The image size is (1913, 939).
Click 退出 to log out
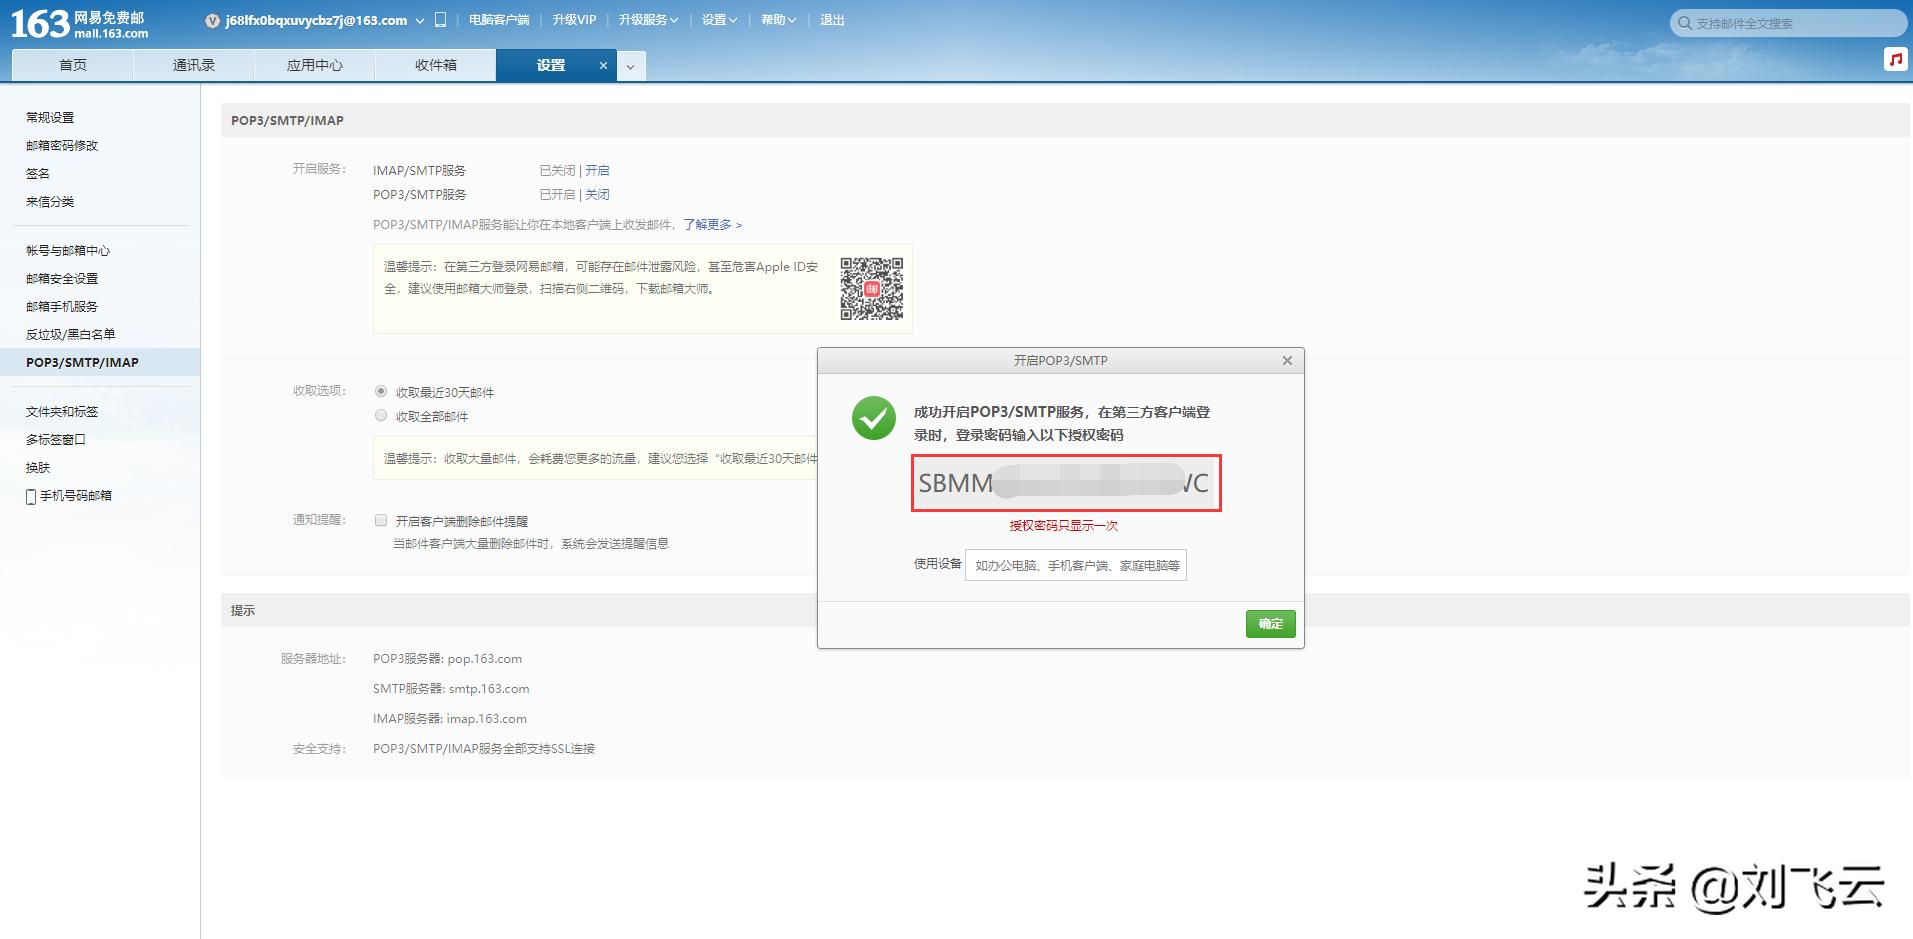(832, 20)
